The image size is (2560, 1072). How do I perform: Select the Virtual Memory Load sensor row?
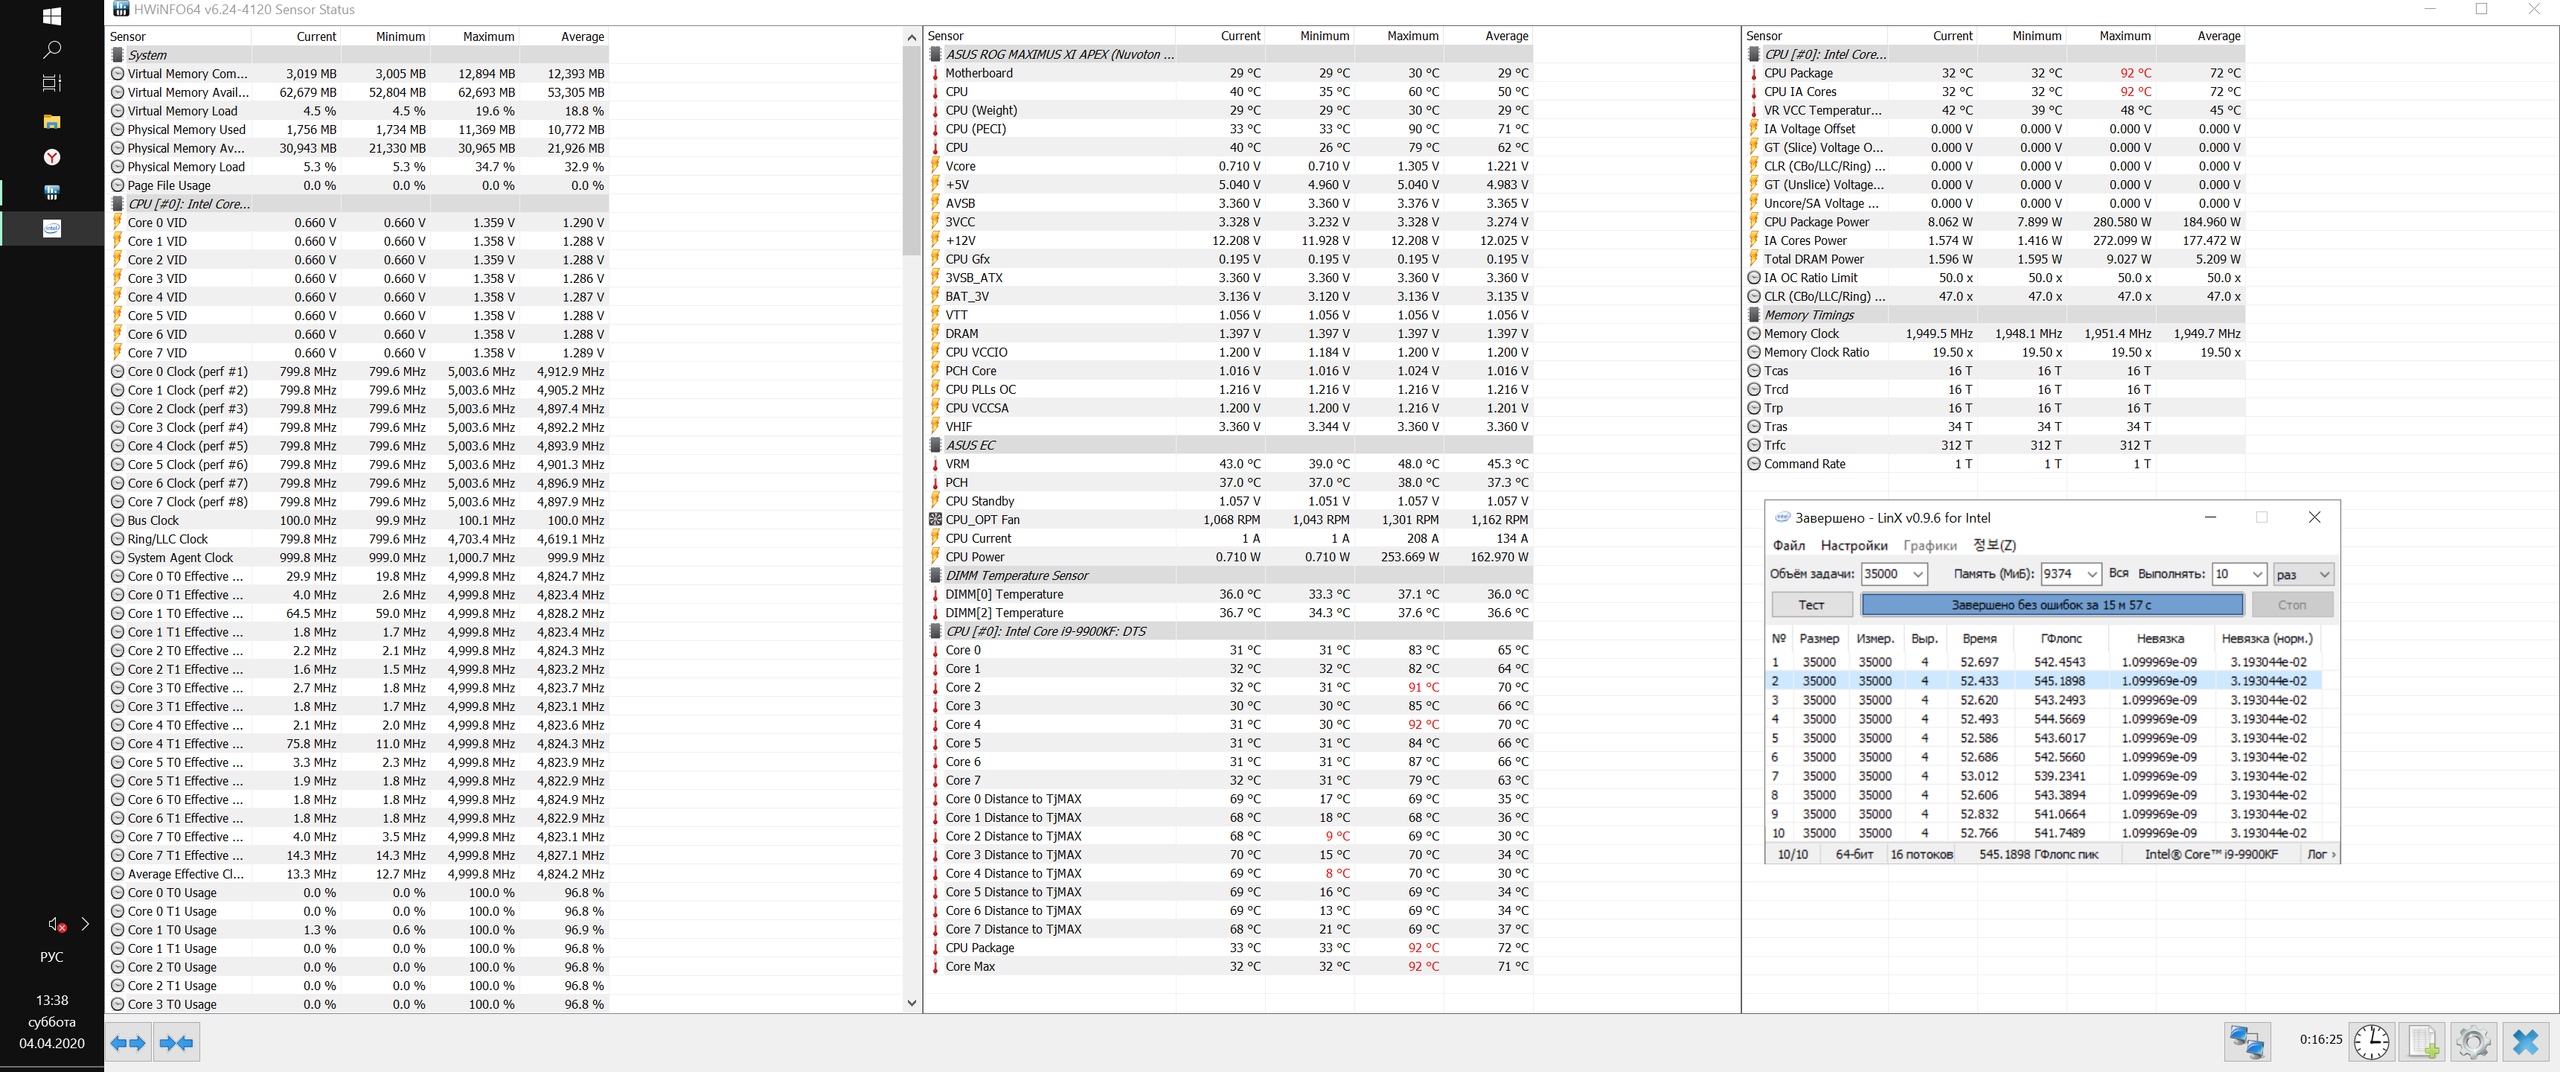[x=358, y=111]
